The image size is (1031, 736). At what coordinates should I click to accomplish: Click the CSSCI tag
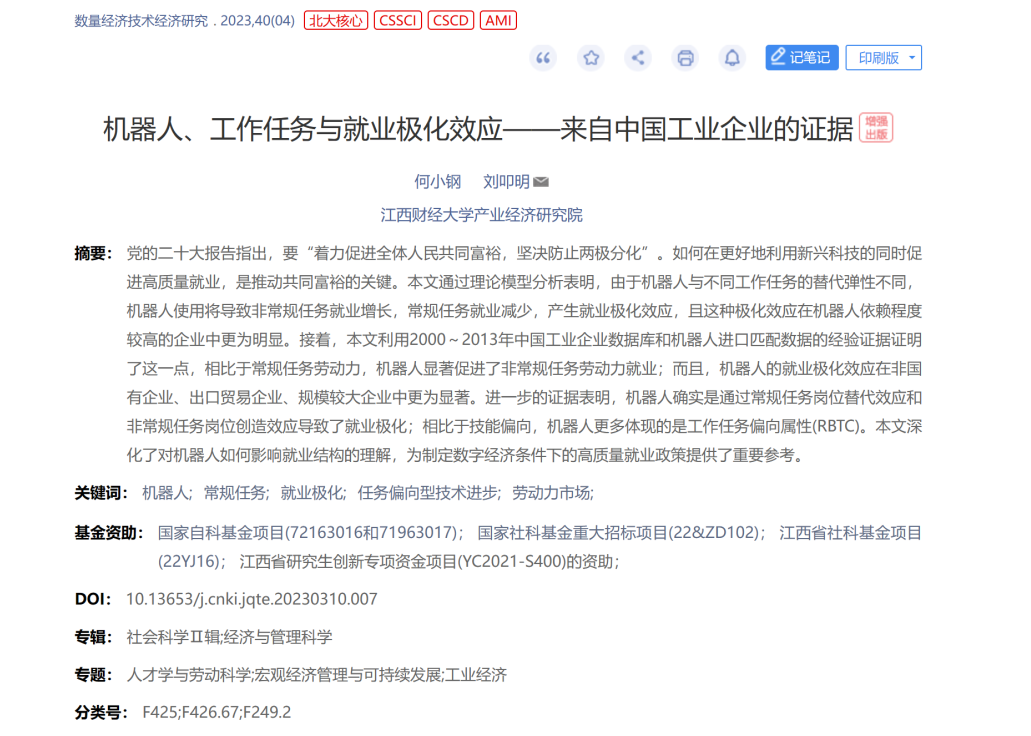(x=398, y=20)
